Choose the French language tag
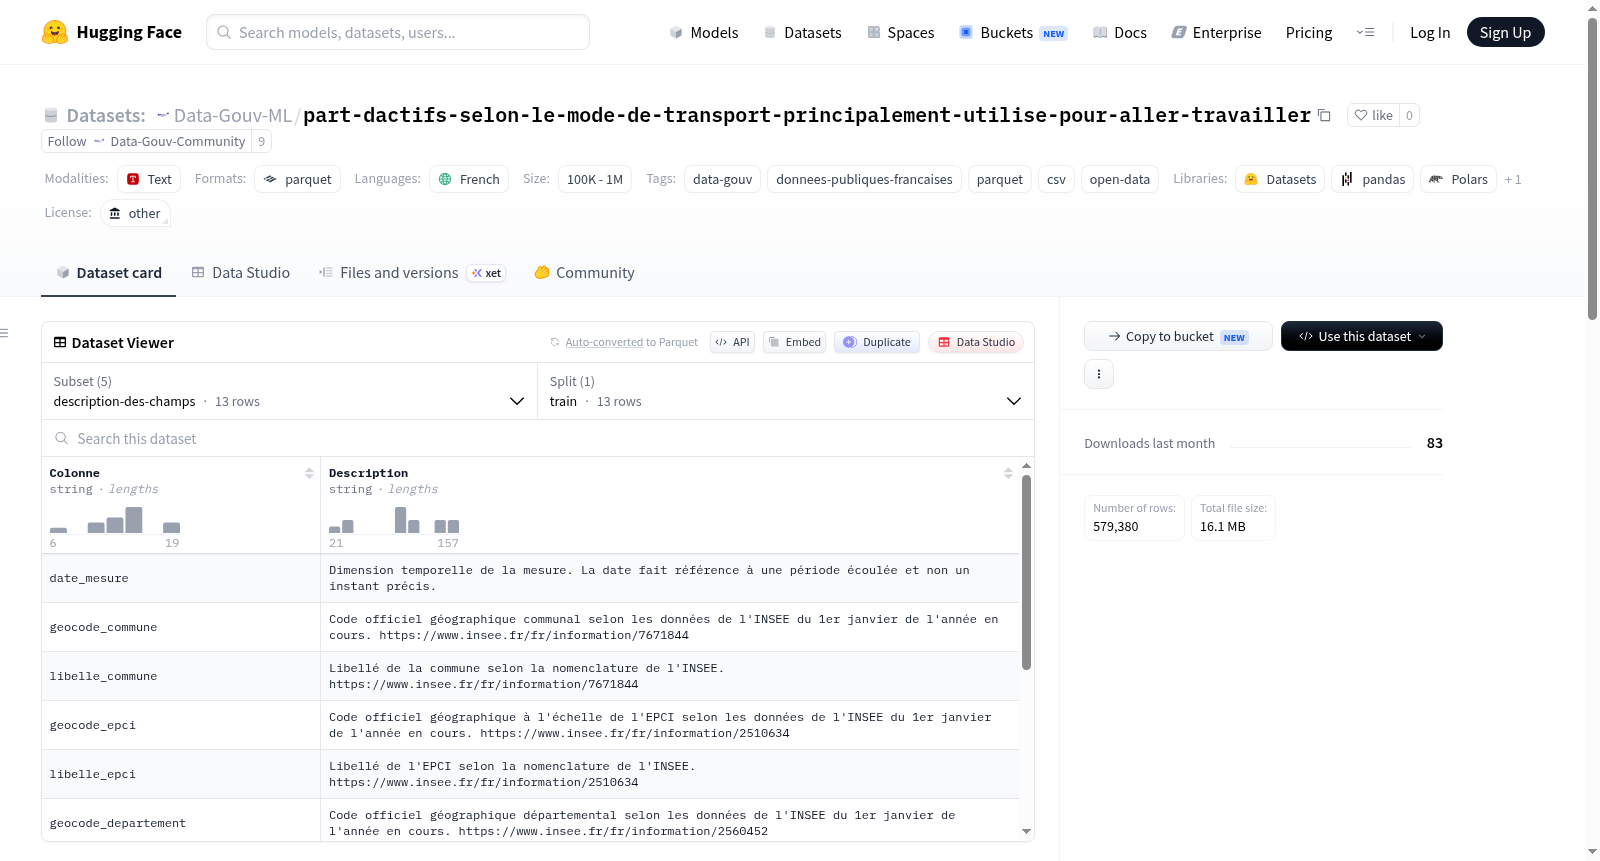 (469, 179)
